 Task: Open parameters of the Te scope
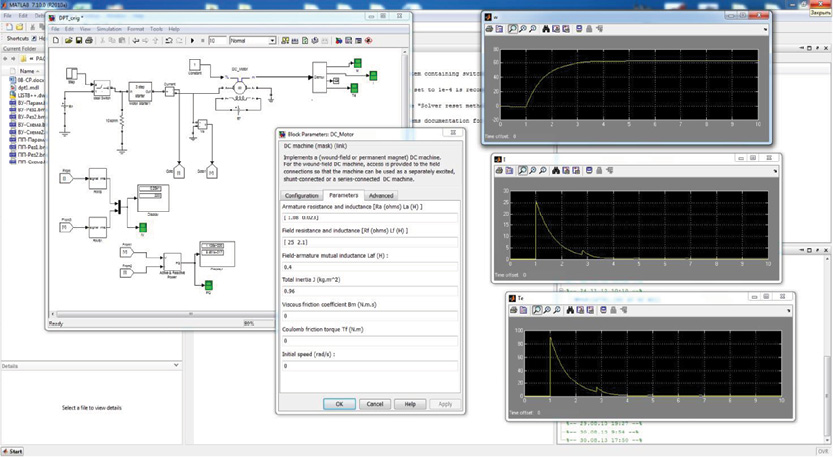524,310
